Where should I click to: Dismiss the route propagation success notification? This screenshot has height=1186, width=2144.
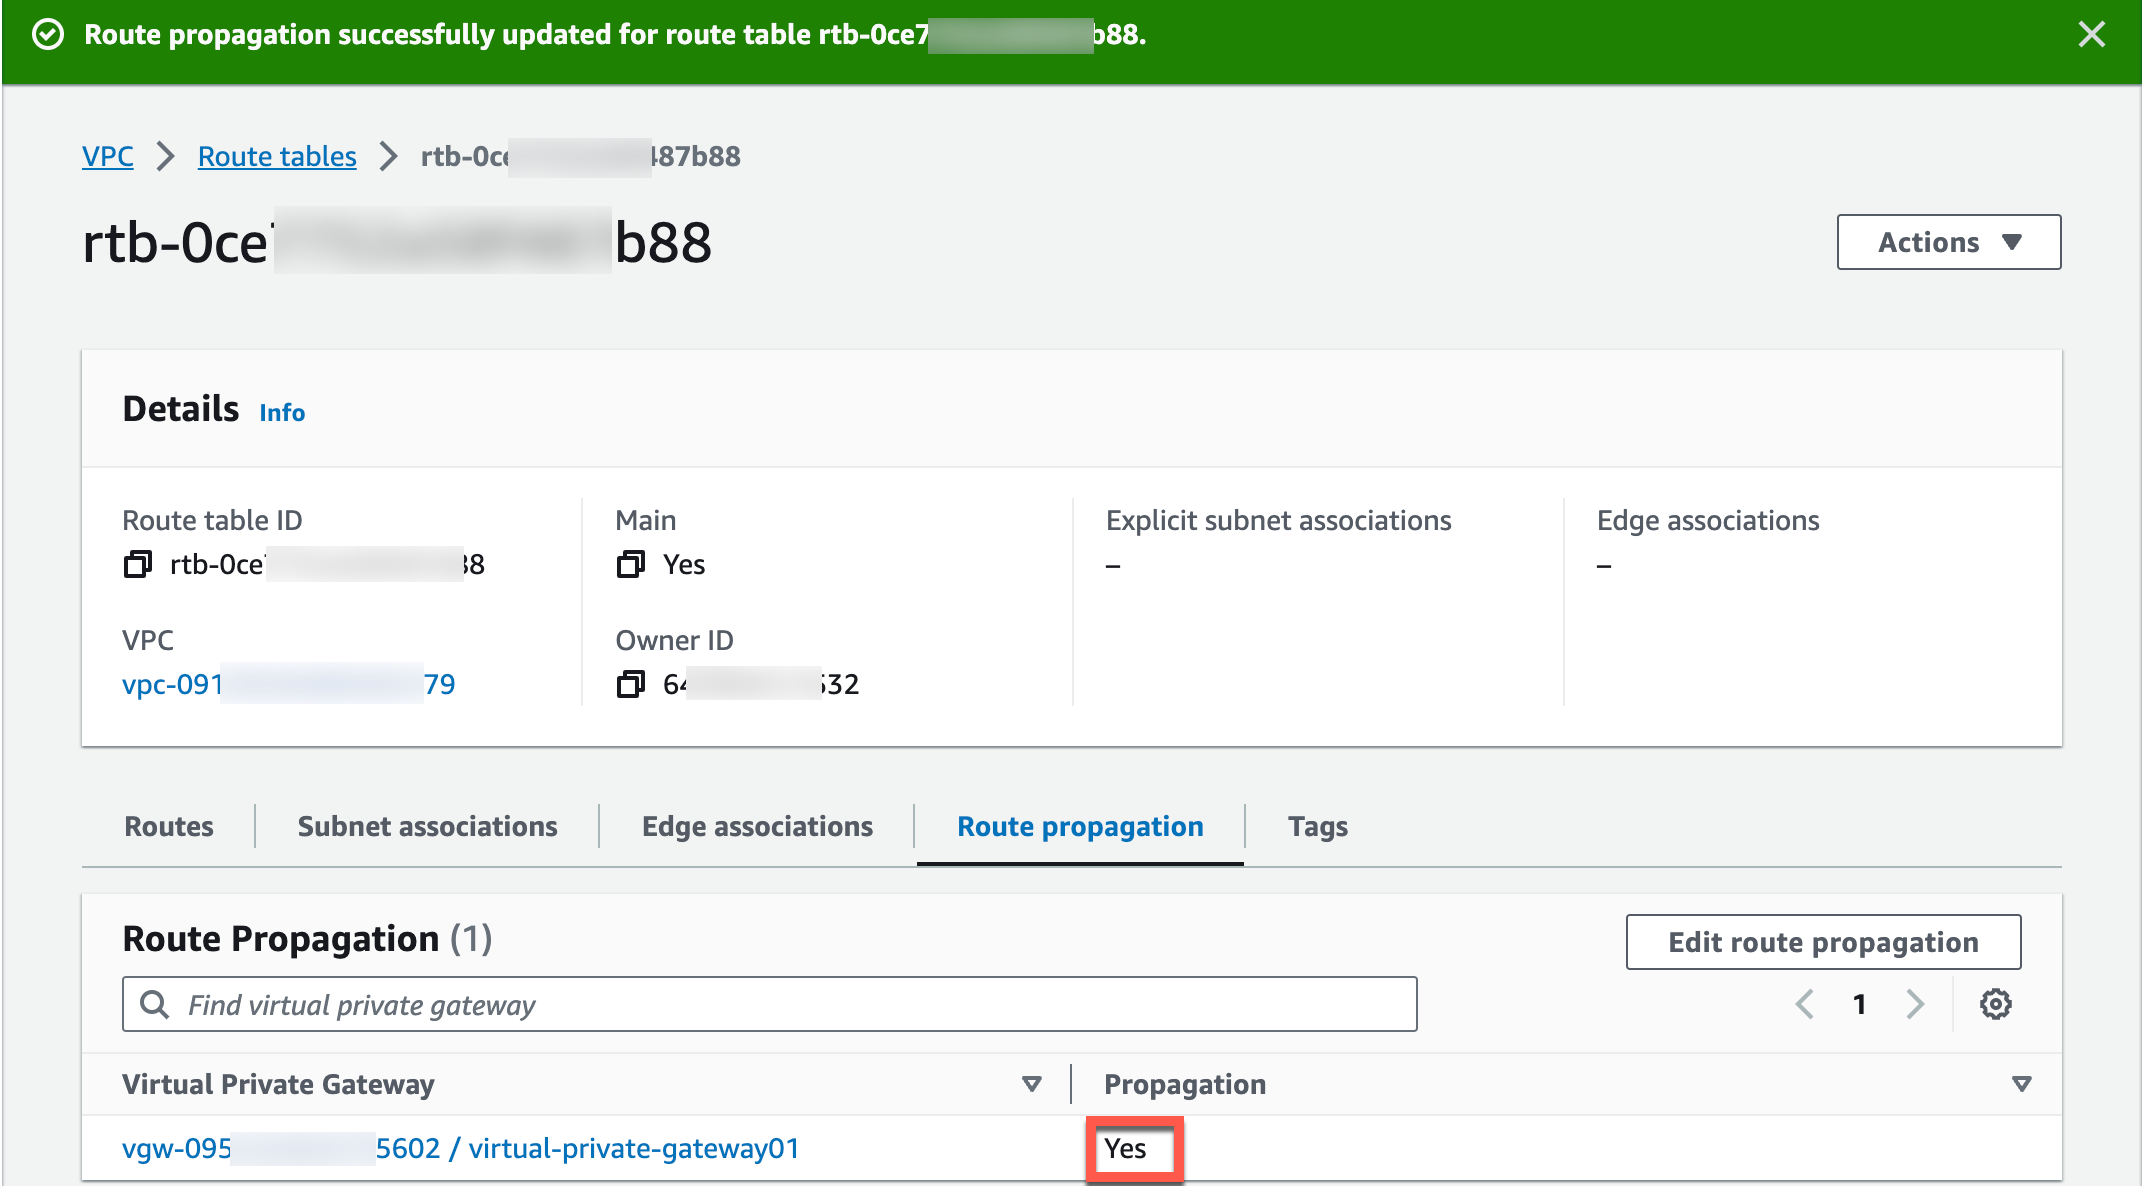[x=2091, y=34]
